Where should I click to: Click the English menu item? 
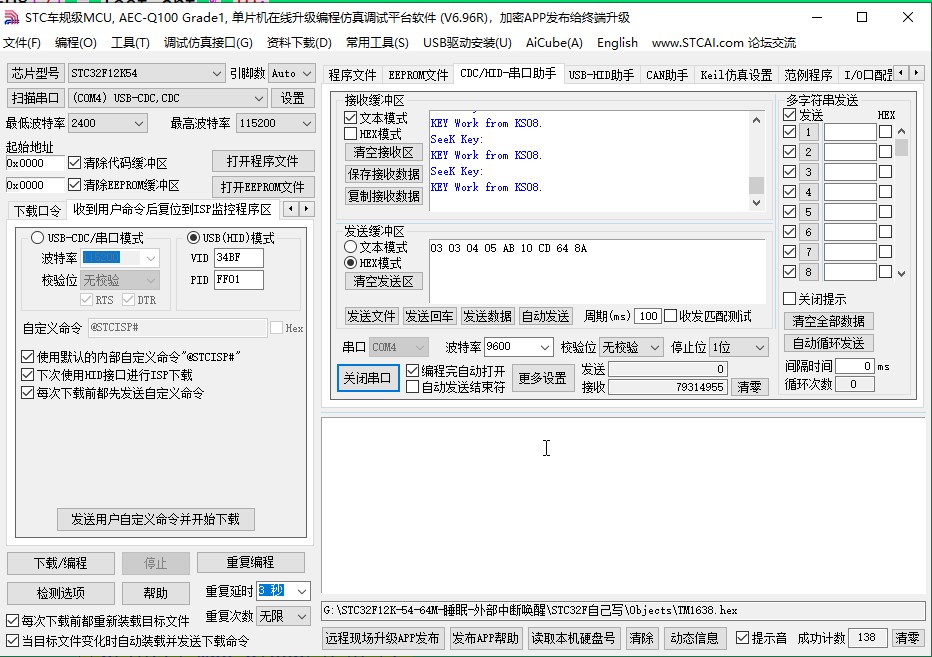pos(617,43)
